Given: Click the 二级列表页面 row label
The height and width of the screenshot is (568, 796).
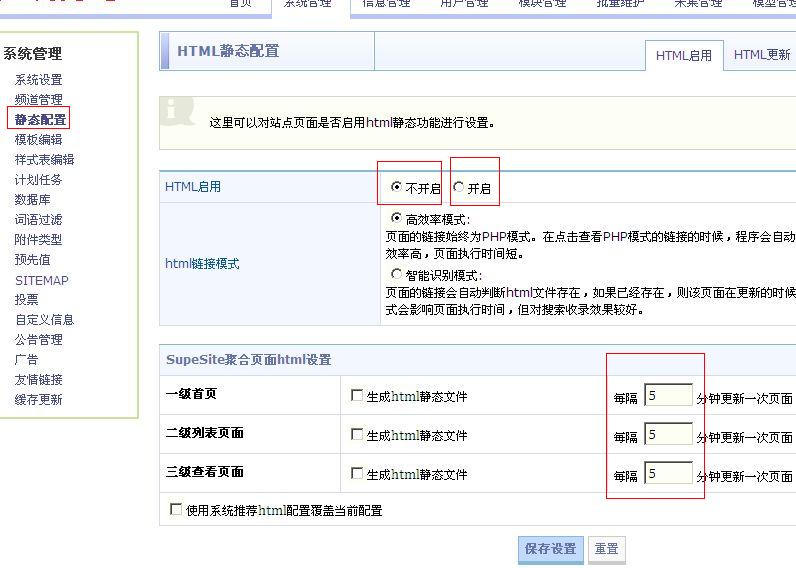Looking at the screenshot, I should pos(205,433).
